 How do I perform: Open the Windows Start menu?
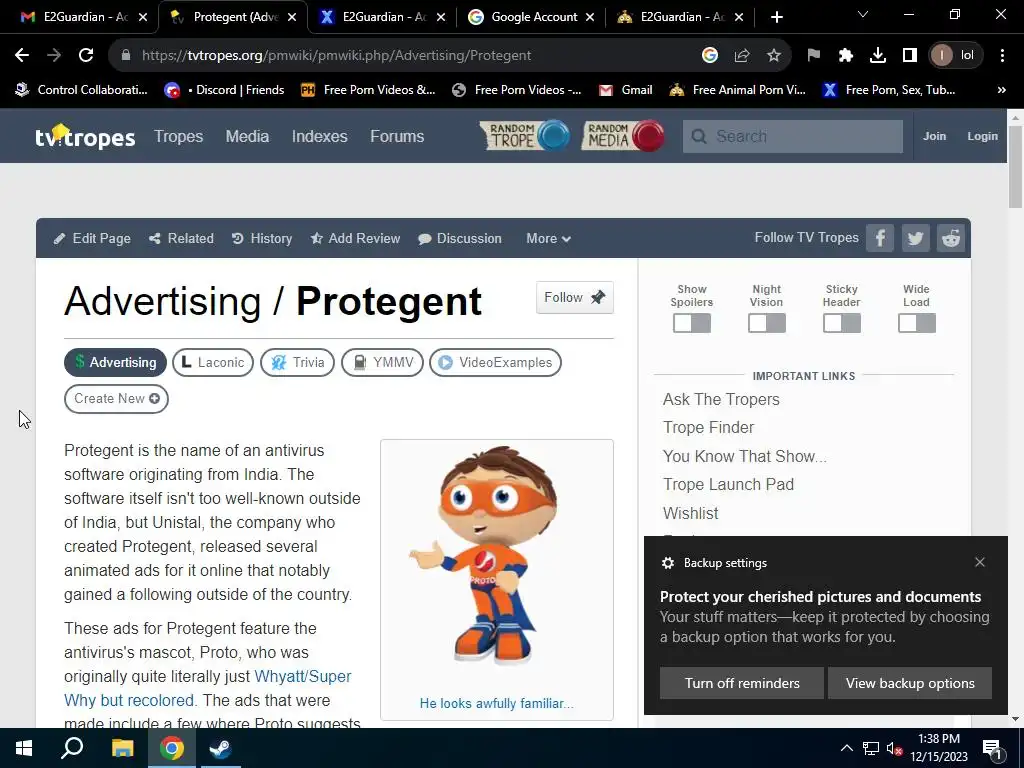24,748
